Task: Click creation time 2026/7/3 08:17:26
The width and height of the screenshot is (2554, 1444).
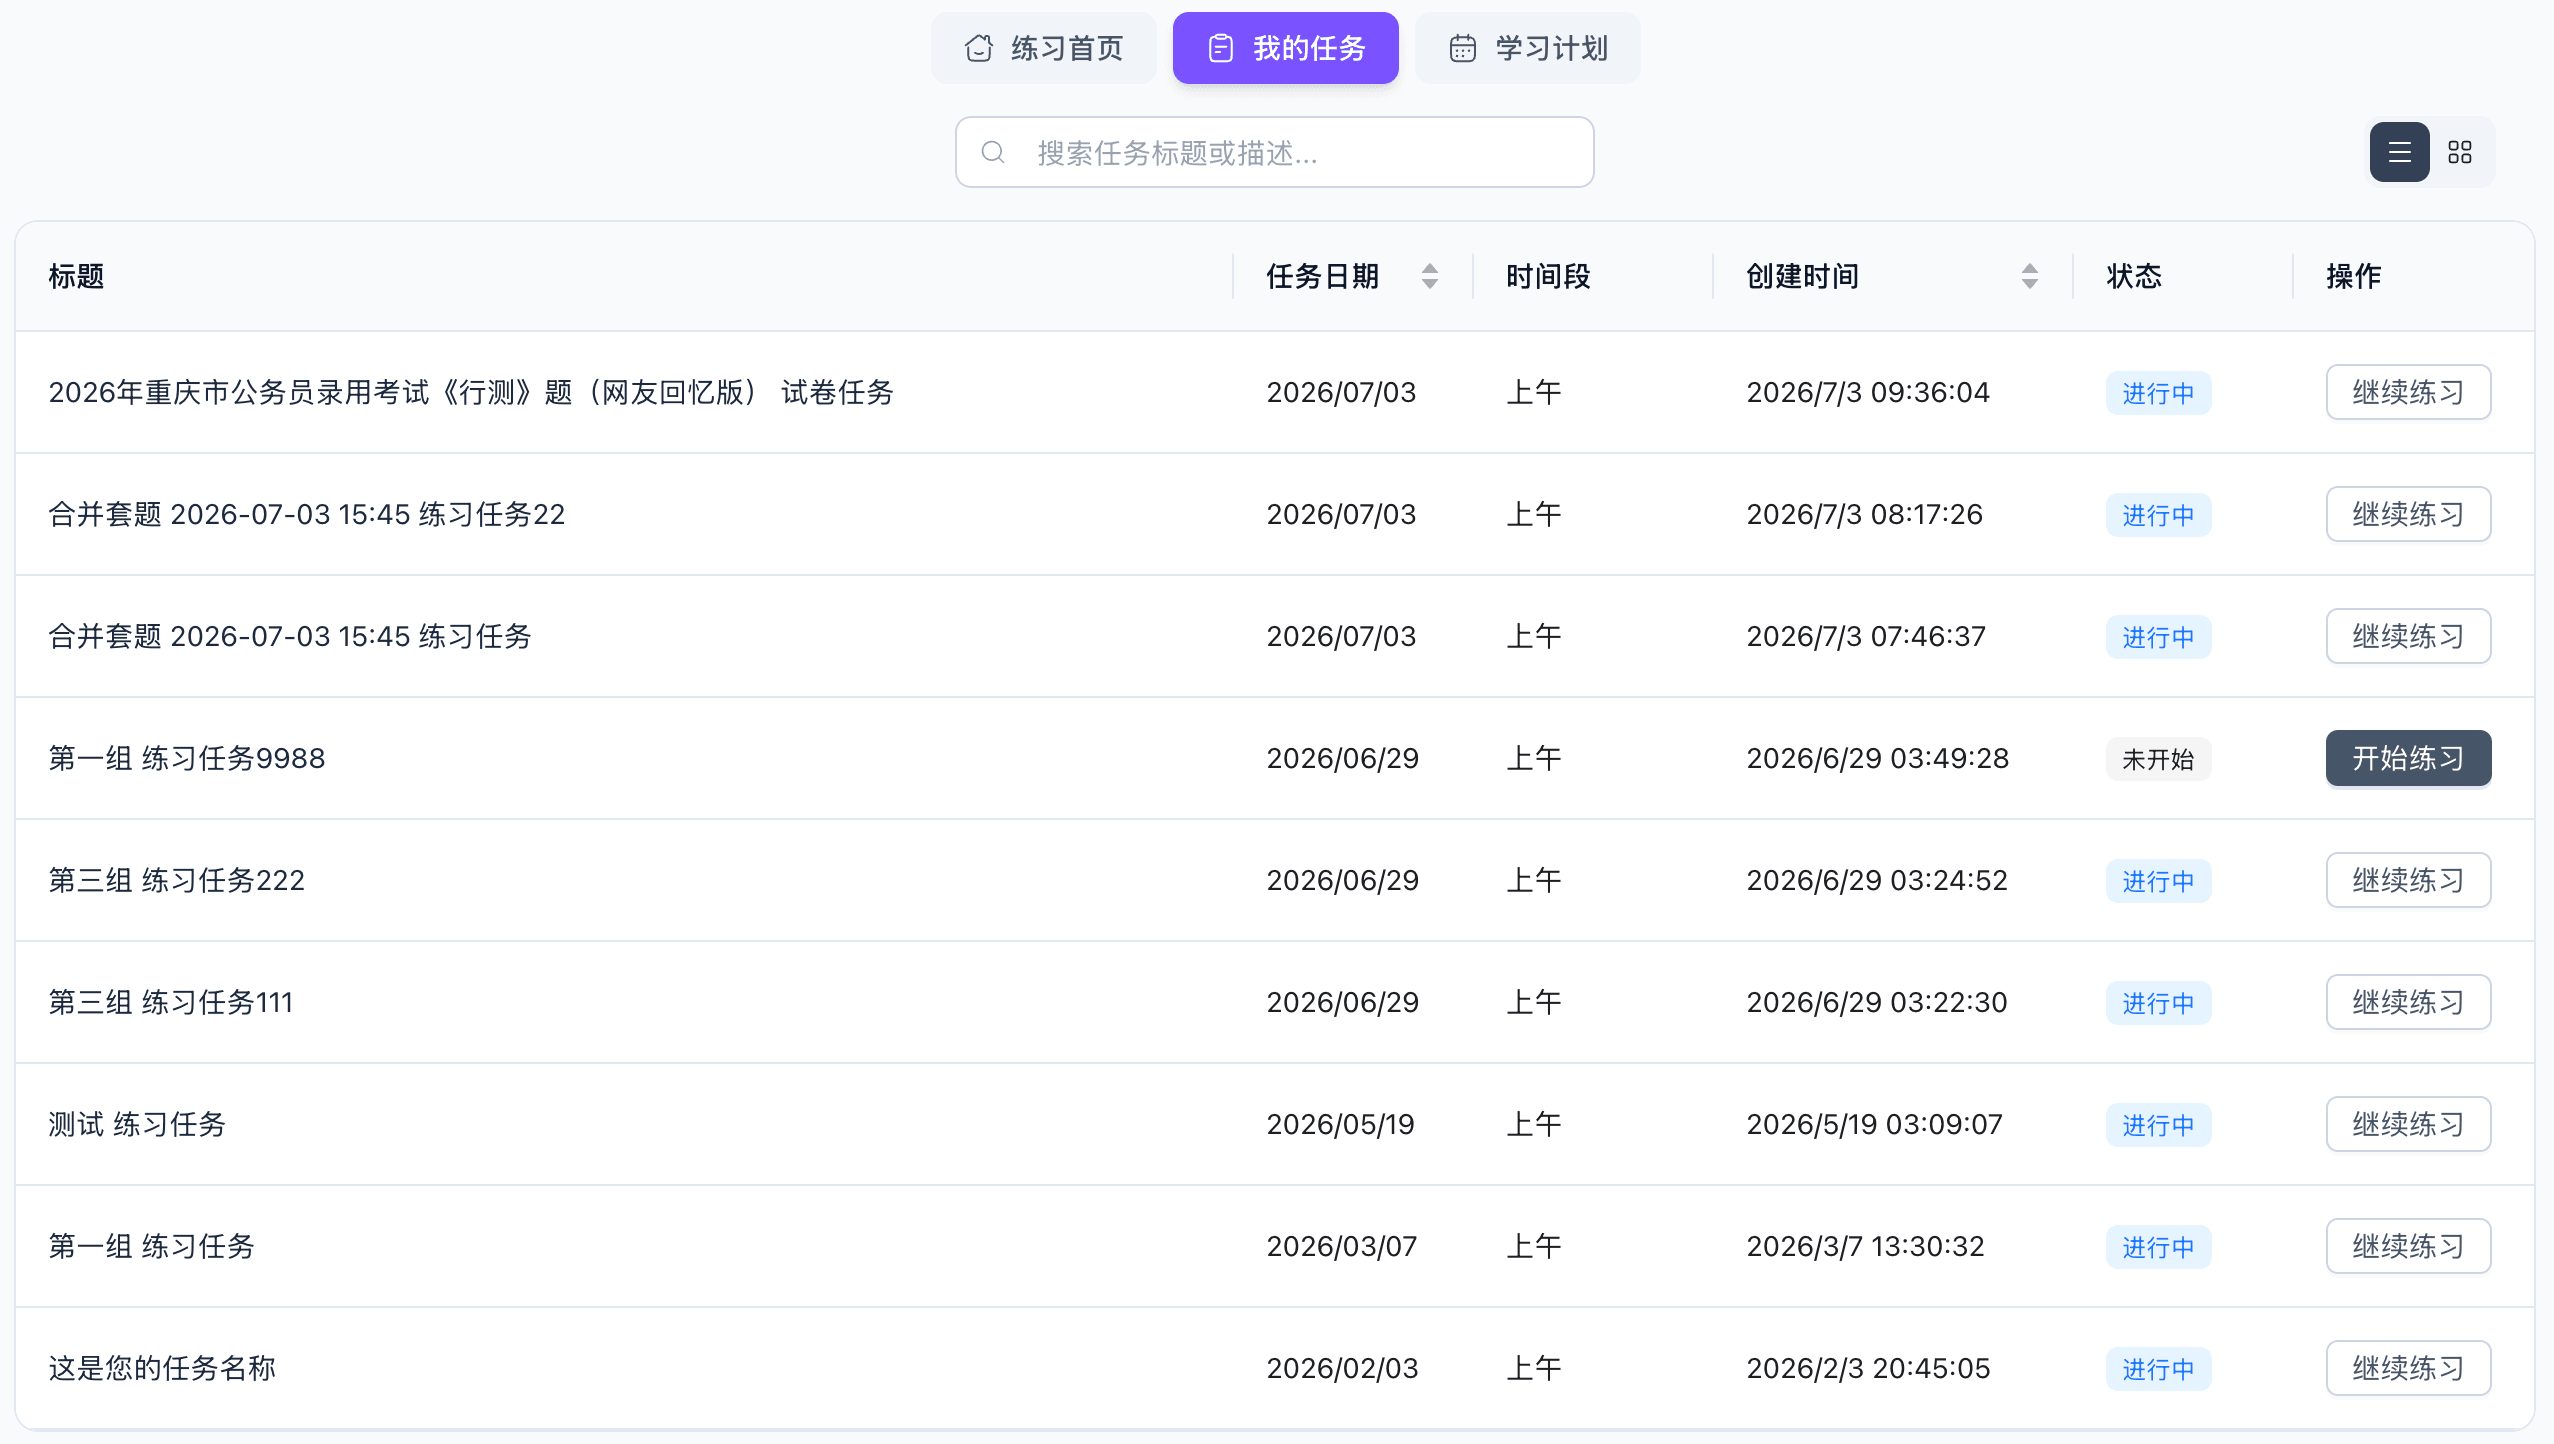Action: click(x=1865, y=514)
